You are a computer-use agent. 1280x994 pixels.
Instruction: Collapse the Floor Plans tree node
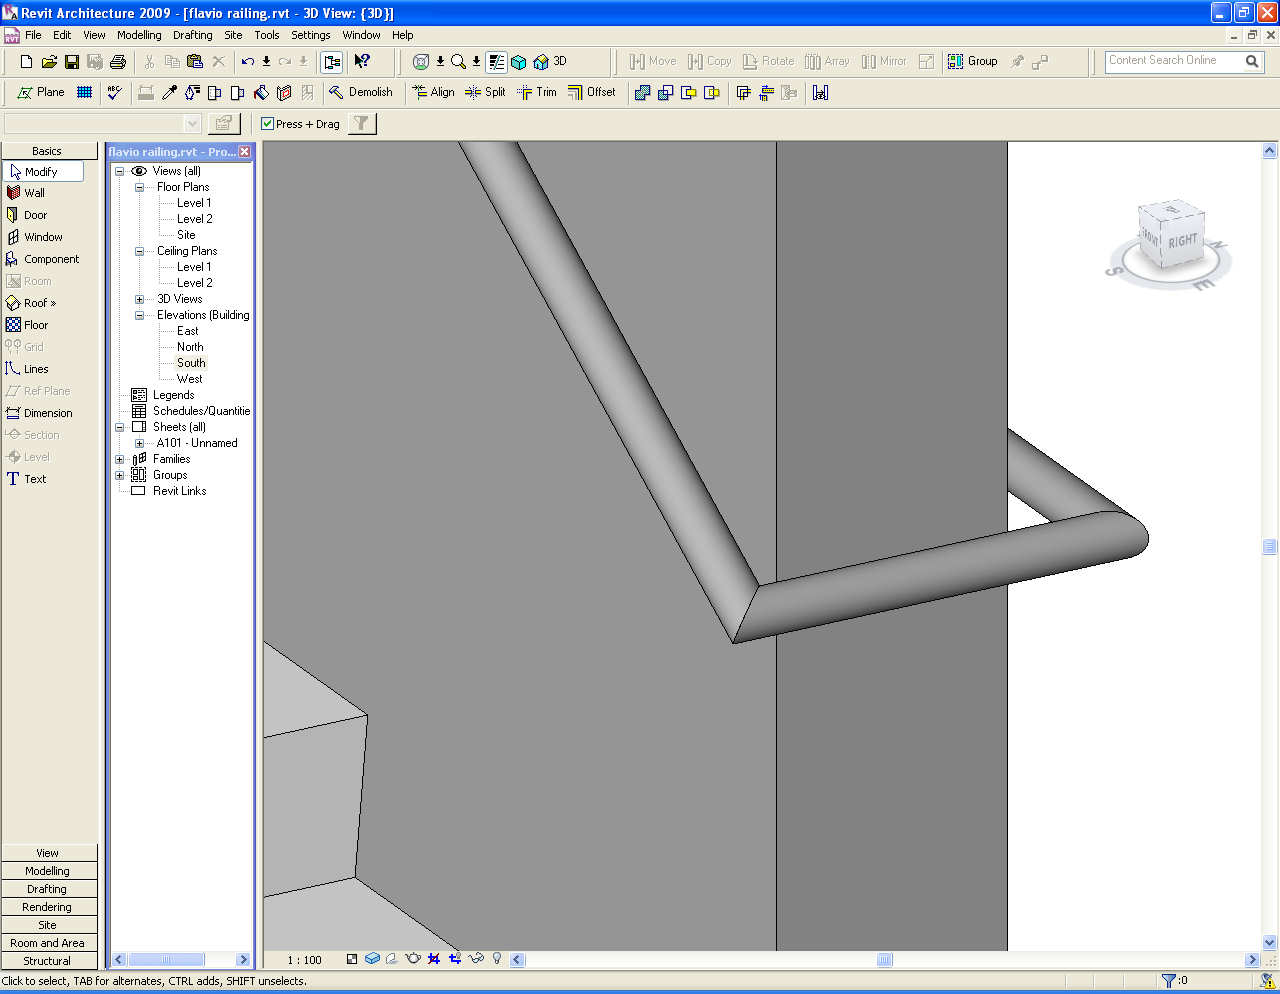click(139, 187)
